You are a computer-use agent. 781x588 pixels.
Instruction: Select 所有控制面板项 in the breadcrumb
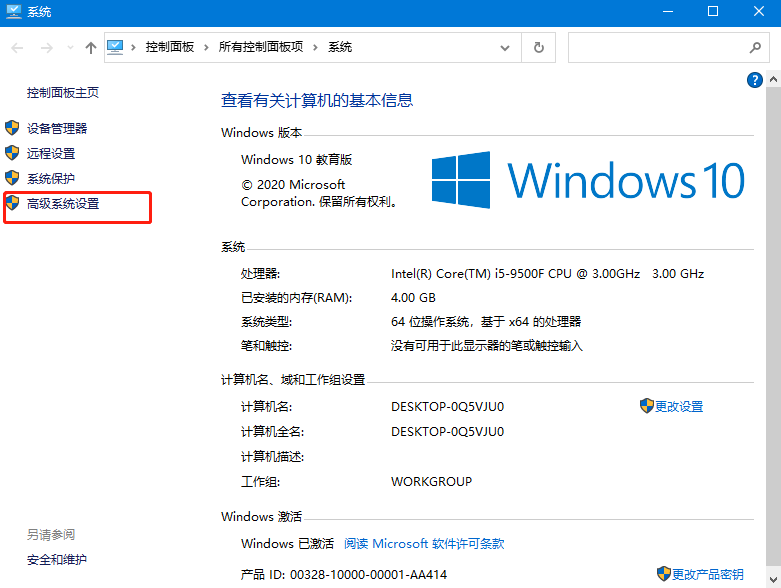coord(260,47)
